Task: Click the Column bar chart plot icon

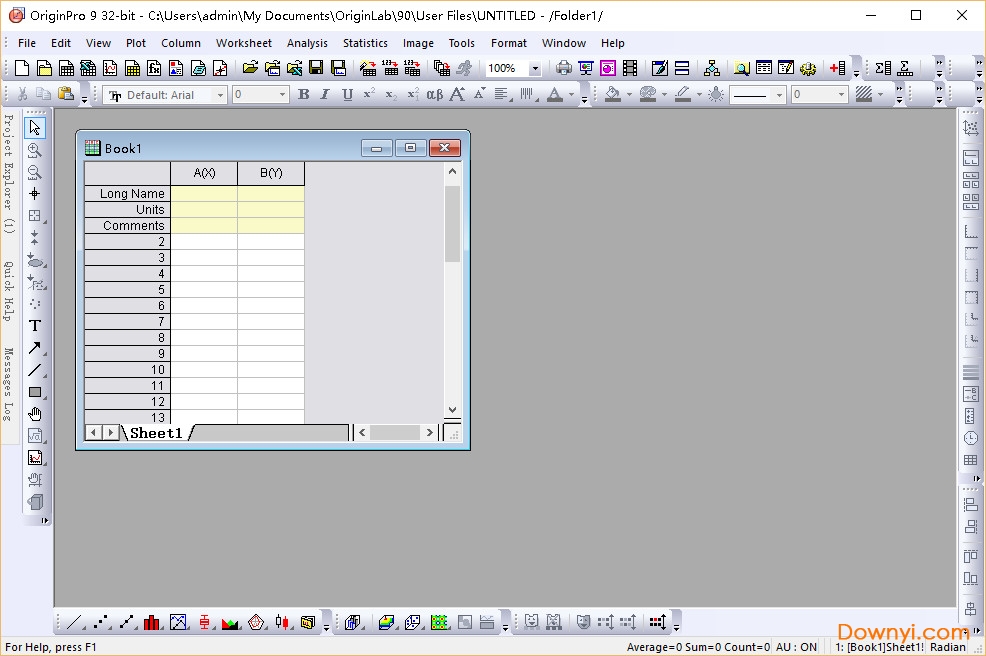Action: coord(152,622)
